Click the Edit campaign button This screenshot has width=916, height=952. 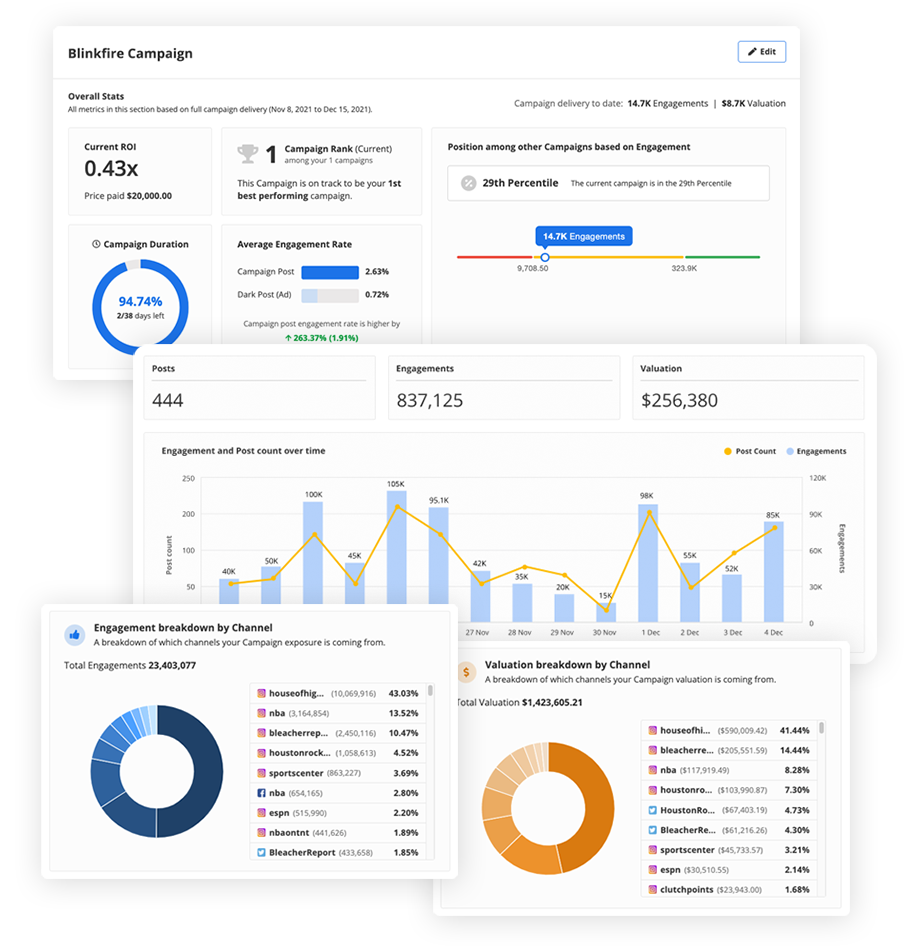click(761, 52)
